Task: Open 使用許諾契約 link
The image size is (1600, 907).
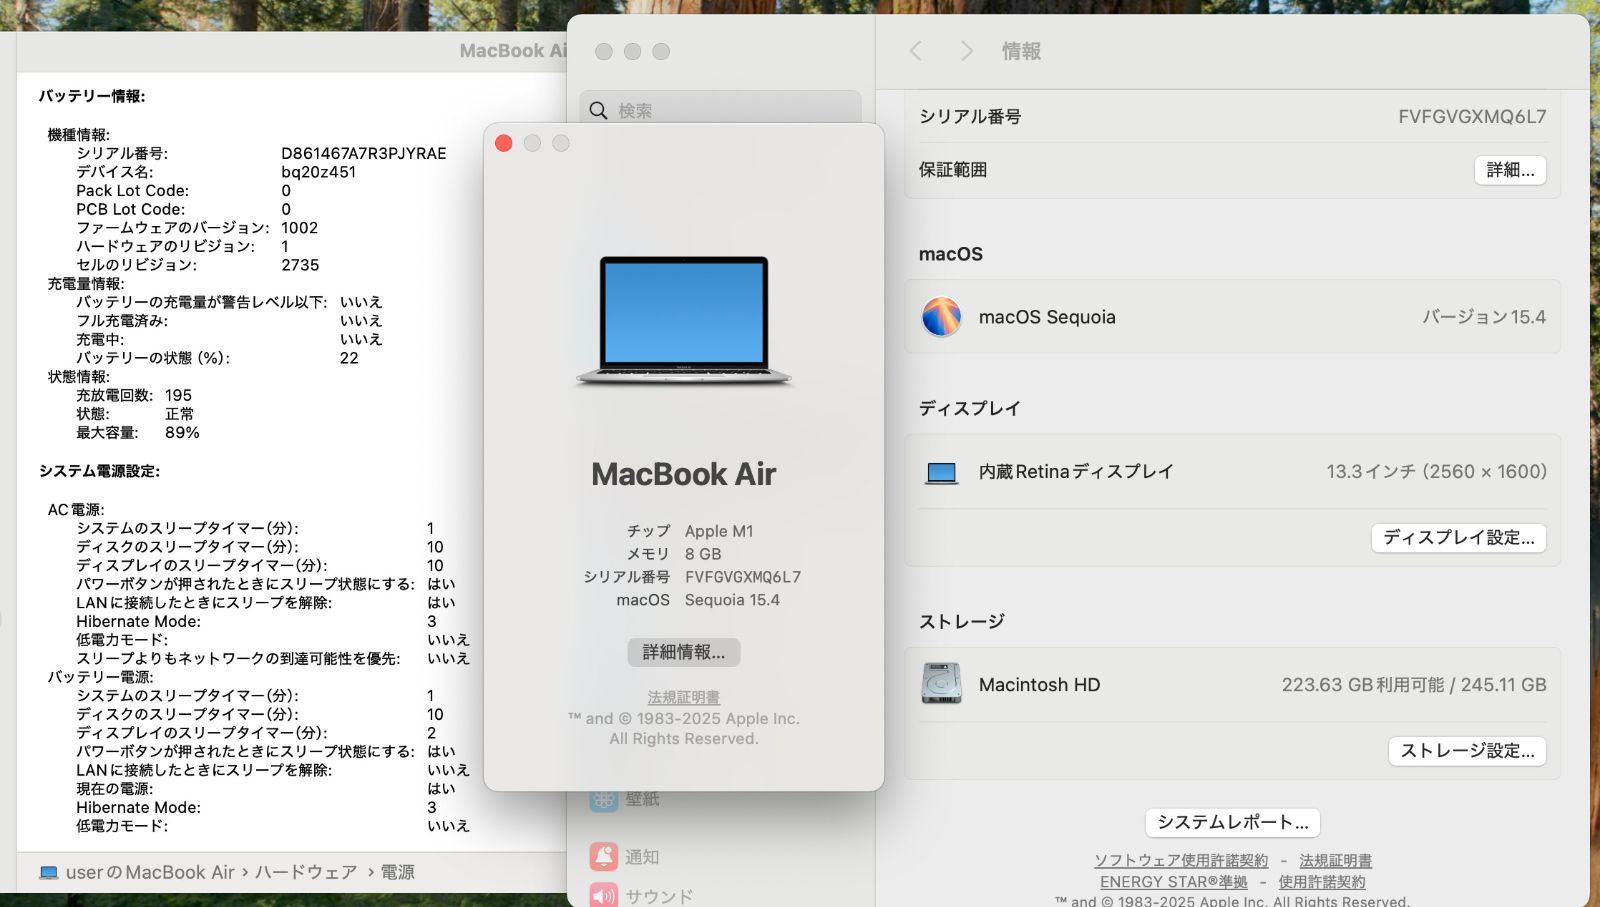Action: pyautogui.click(x=1321, y=881)
